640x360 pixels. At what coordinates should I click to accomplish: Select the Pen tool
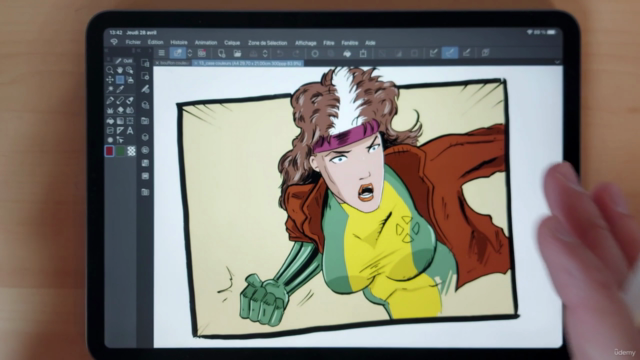click(110, 100)
